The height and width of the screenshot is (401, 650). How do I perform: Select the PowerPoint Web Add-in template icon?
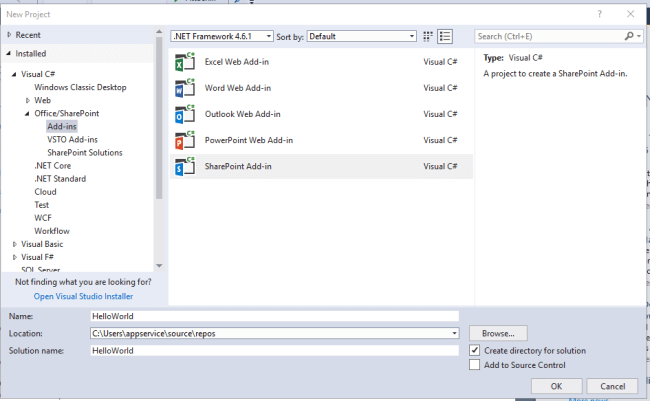(x=185, y=140)
